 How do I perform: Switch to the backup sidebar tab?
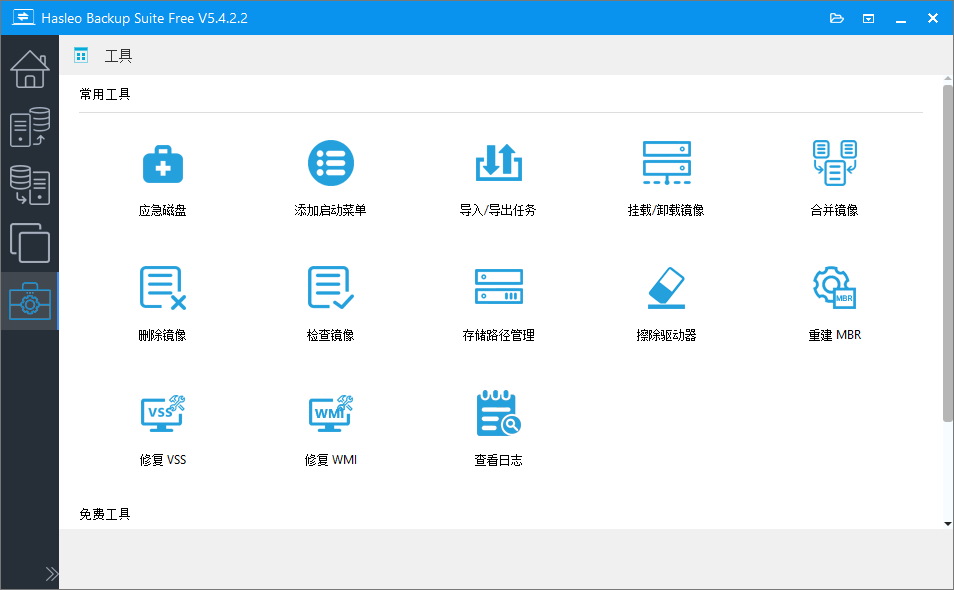click(x=29, y=127)
